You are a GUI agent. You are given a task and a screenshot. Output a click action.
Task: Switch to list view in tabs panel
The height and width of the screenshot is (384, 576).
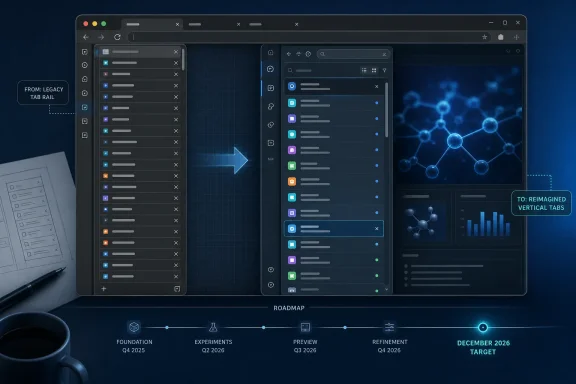point(364,70)
